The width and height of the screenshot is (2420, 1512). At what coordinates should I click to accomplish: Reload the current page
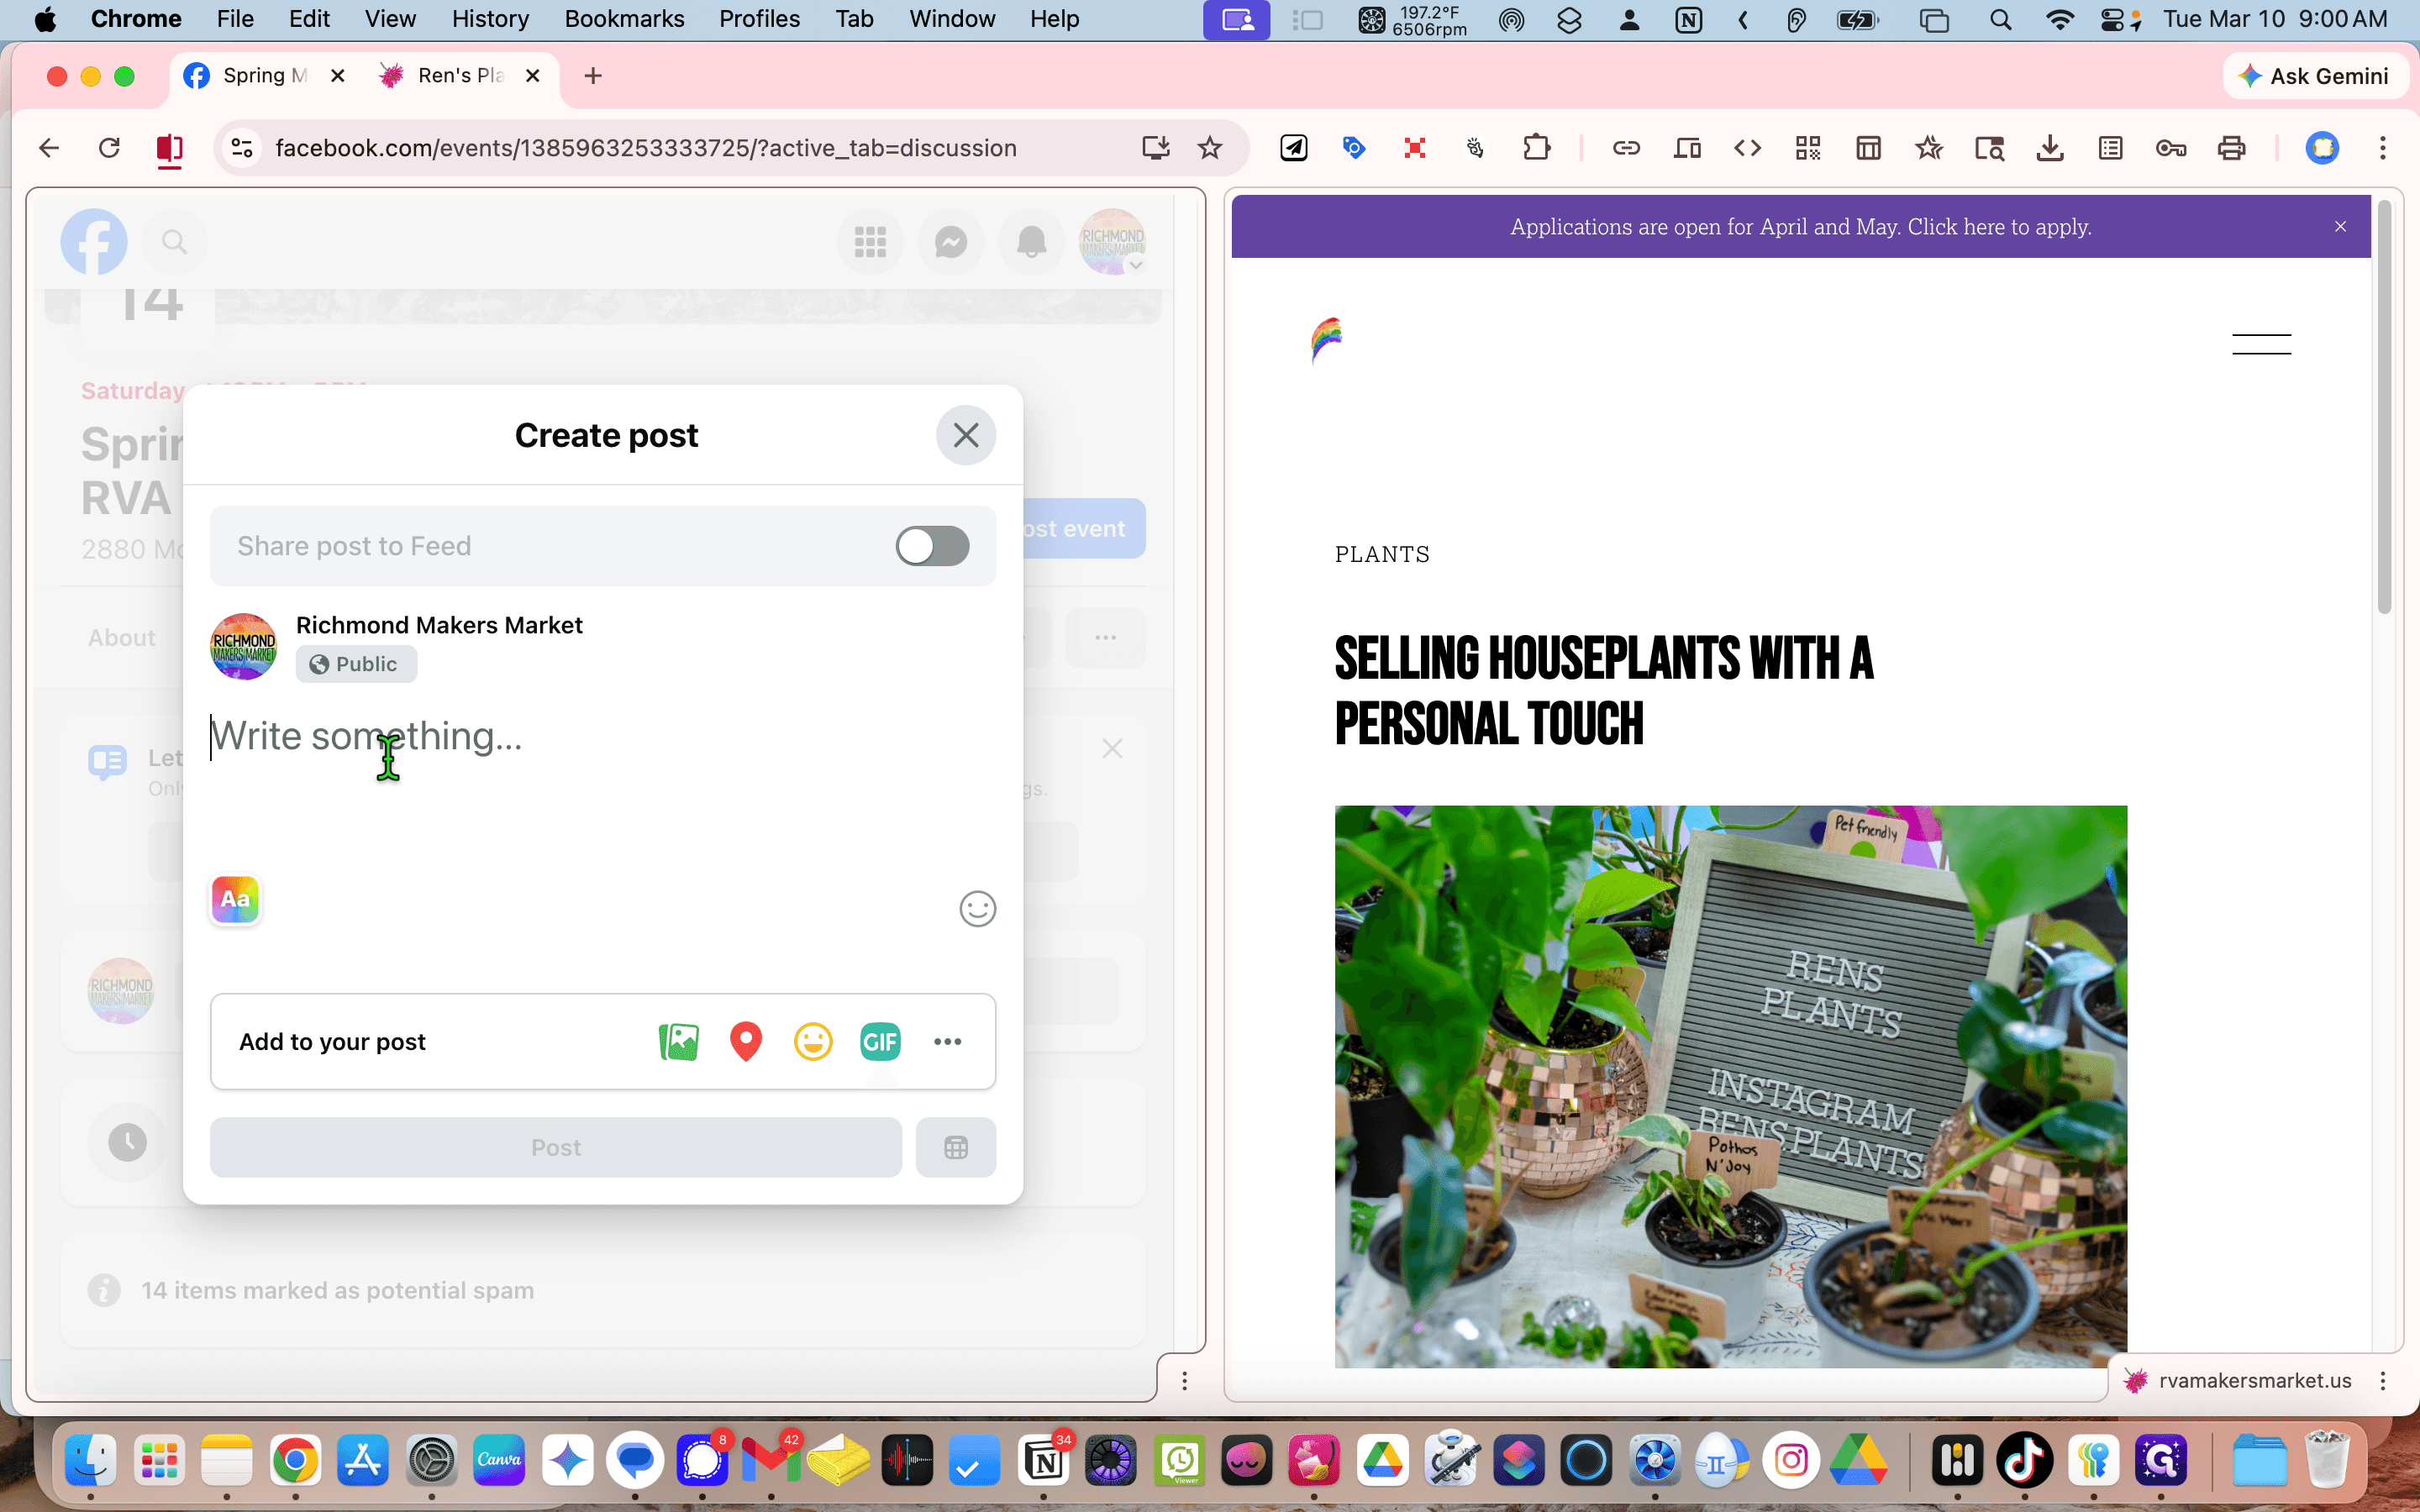click(x=109, y=148)
